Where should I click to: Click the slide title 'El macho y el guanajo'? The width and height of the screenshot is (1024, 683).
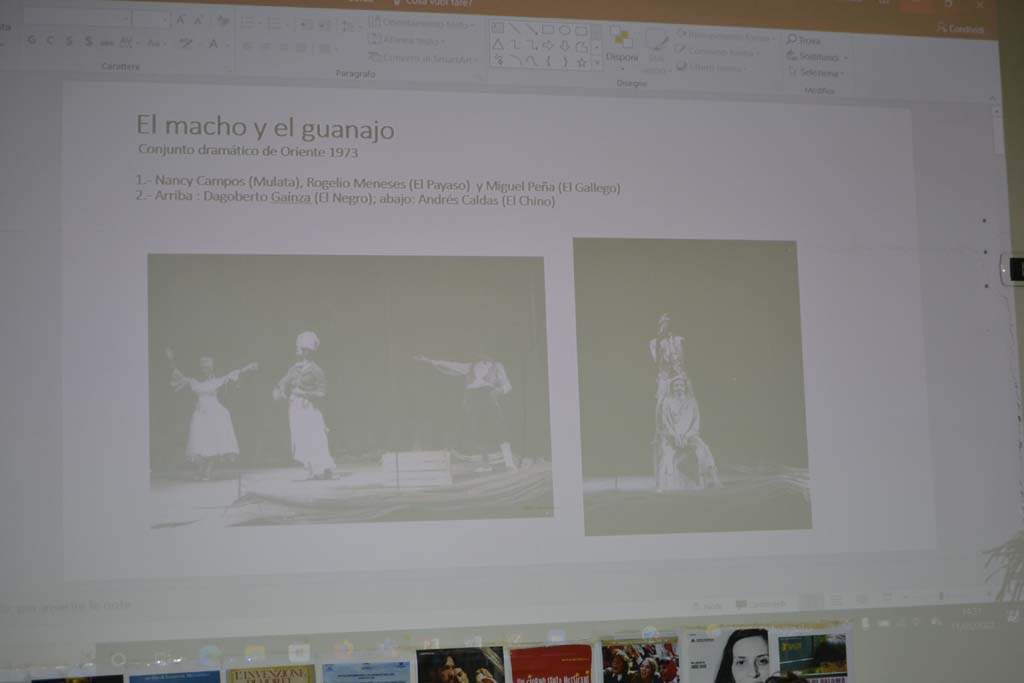pyautogui.click(x=265, y=127)
